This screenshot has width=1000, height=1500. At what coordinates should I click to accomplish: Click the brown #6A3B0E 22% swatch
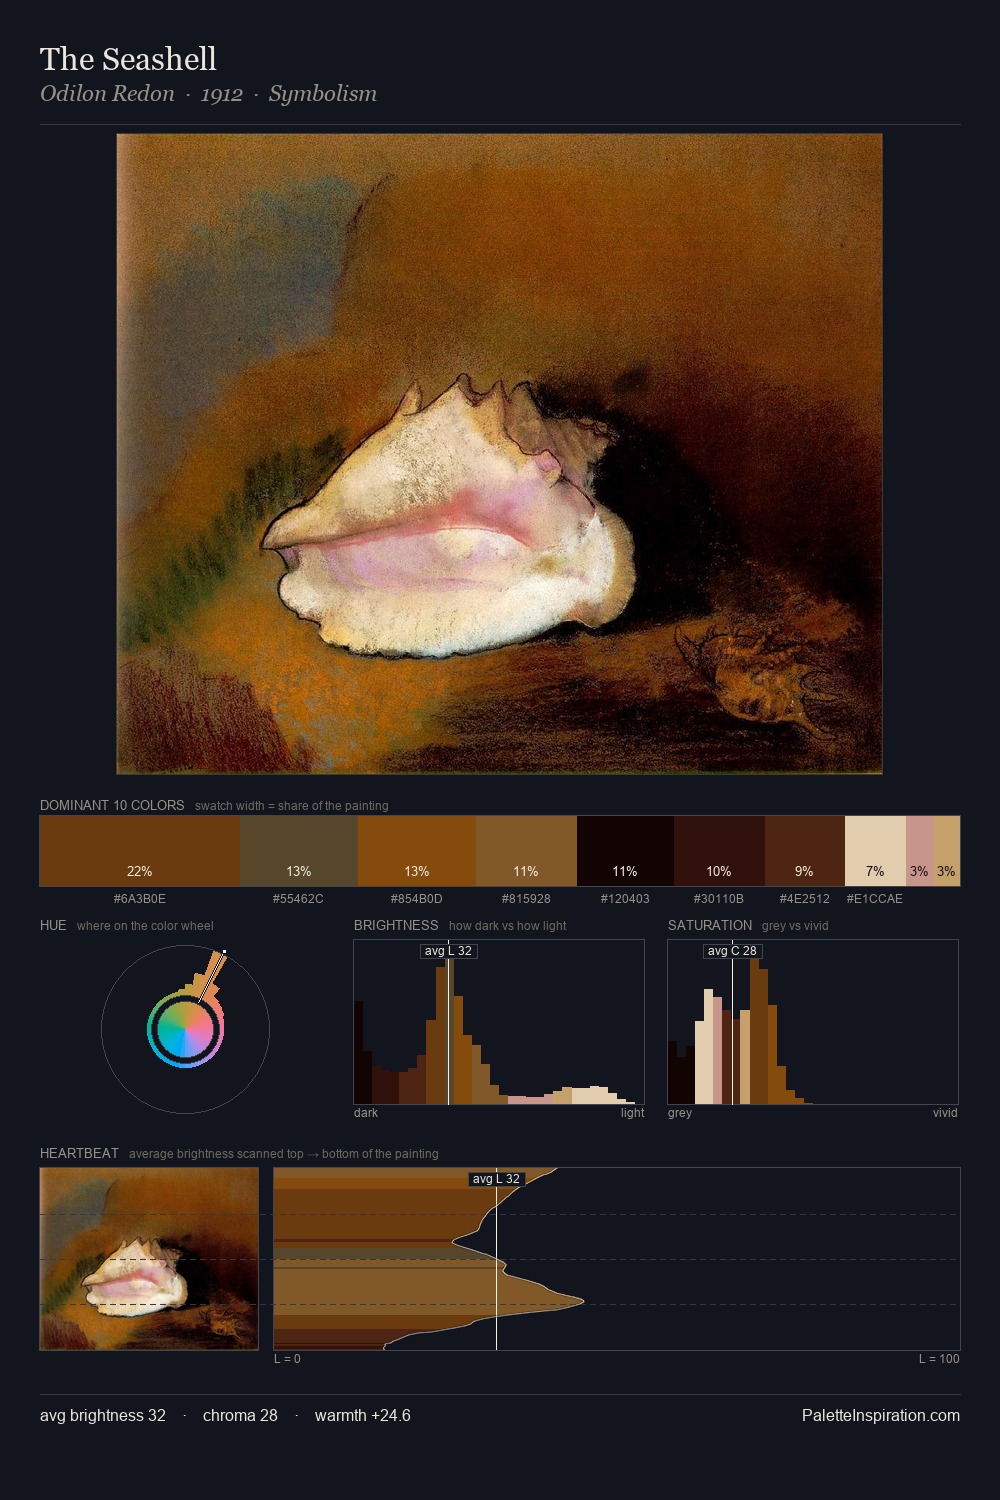(140, 851)
